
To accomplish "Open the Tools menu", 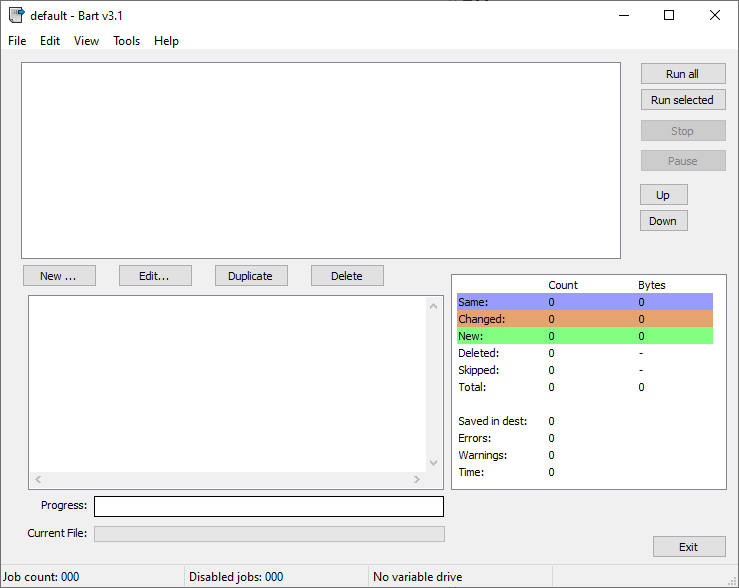I will pyautogui.click(x=127, y=41).
